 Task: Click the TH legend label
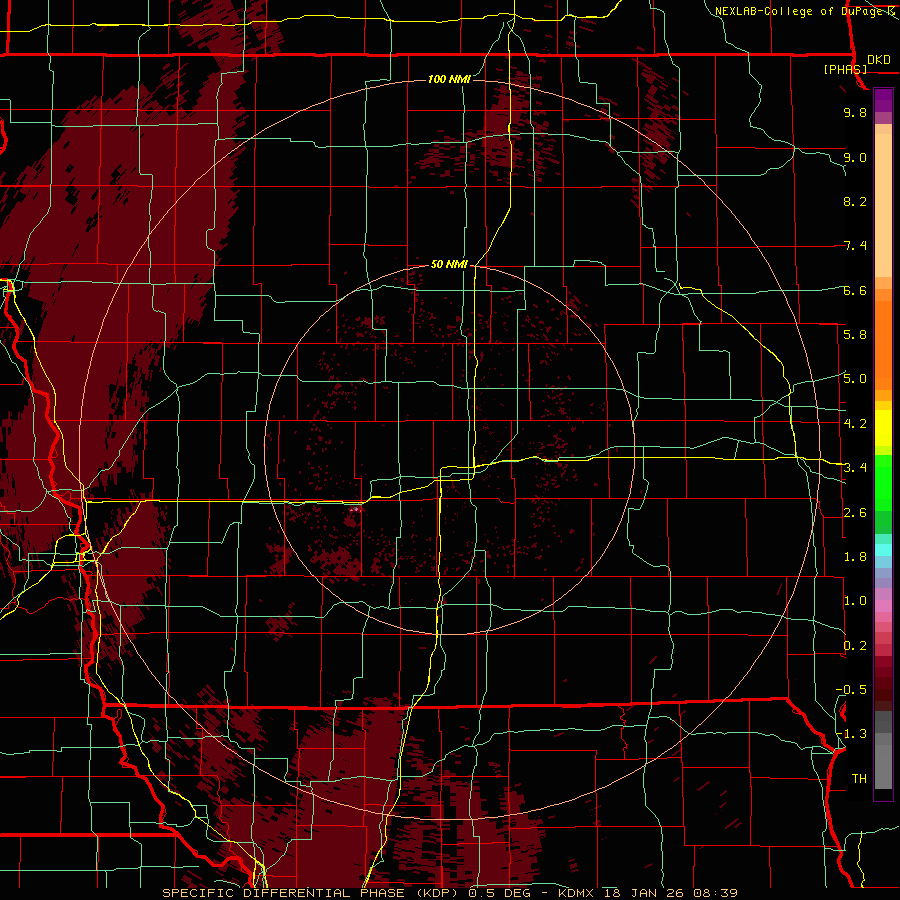859,779
